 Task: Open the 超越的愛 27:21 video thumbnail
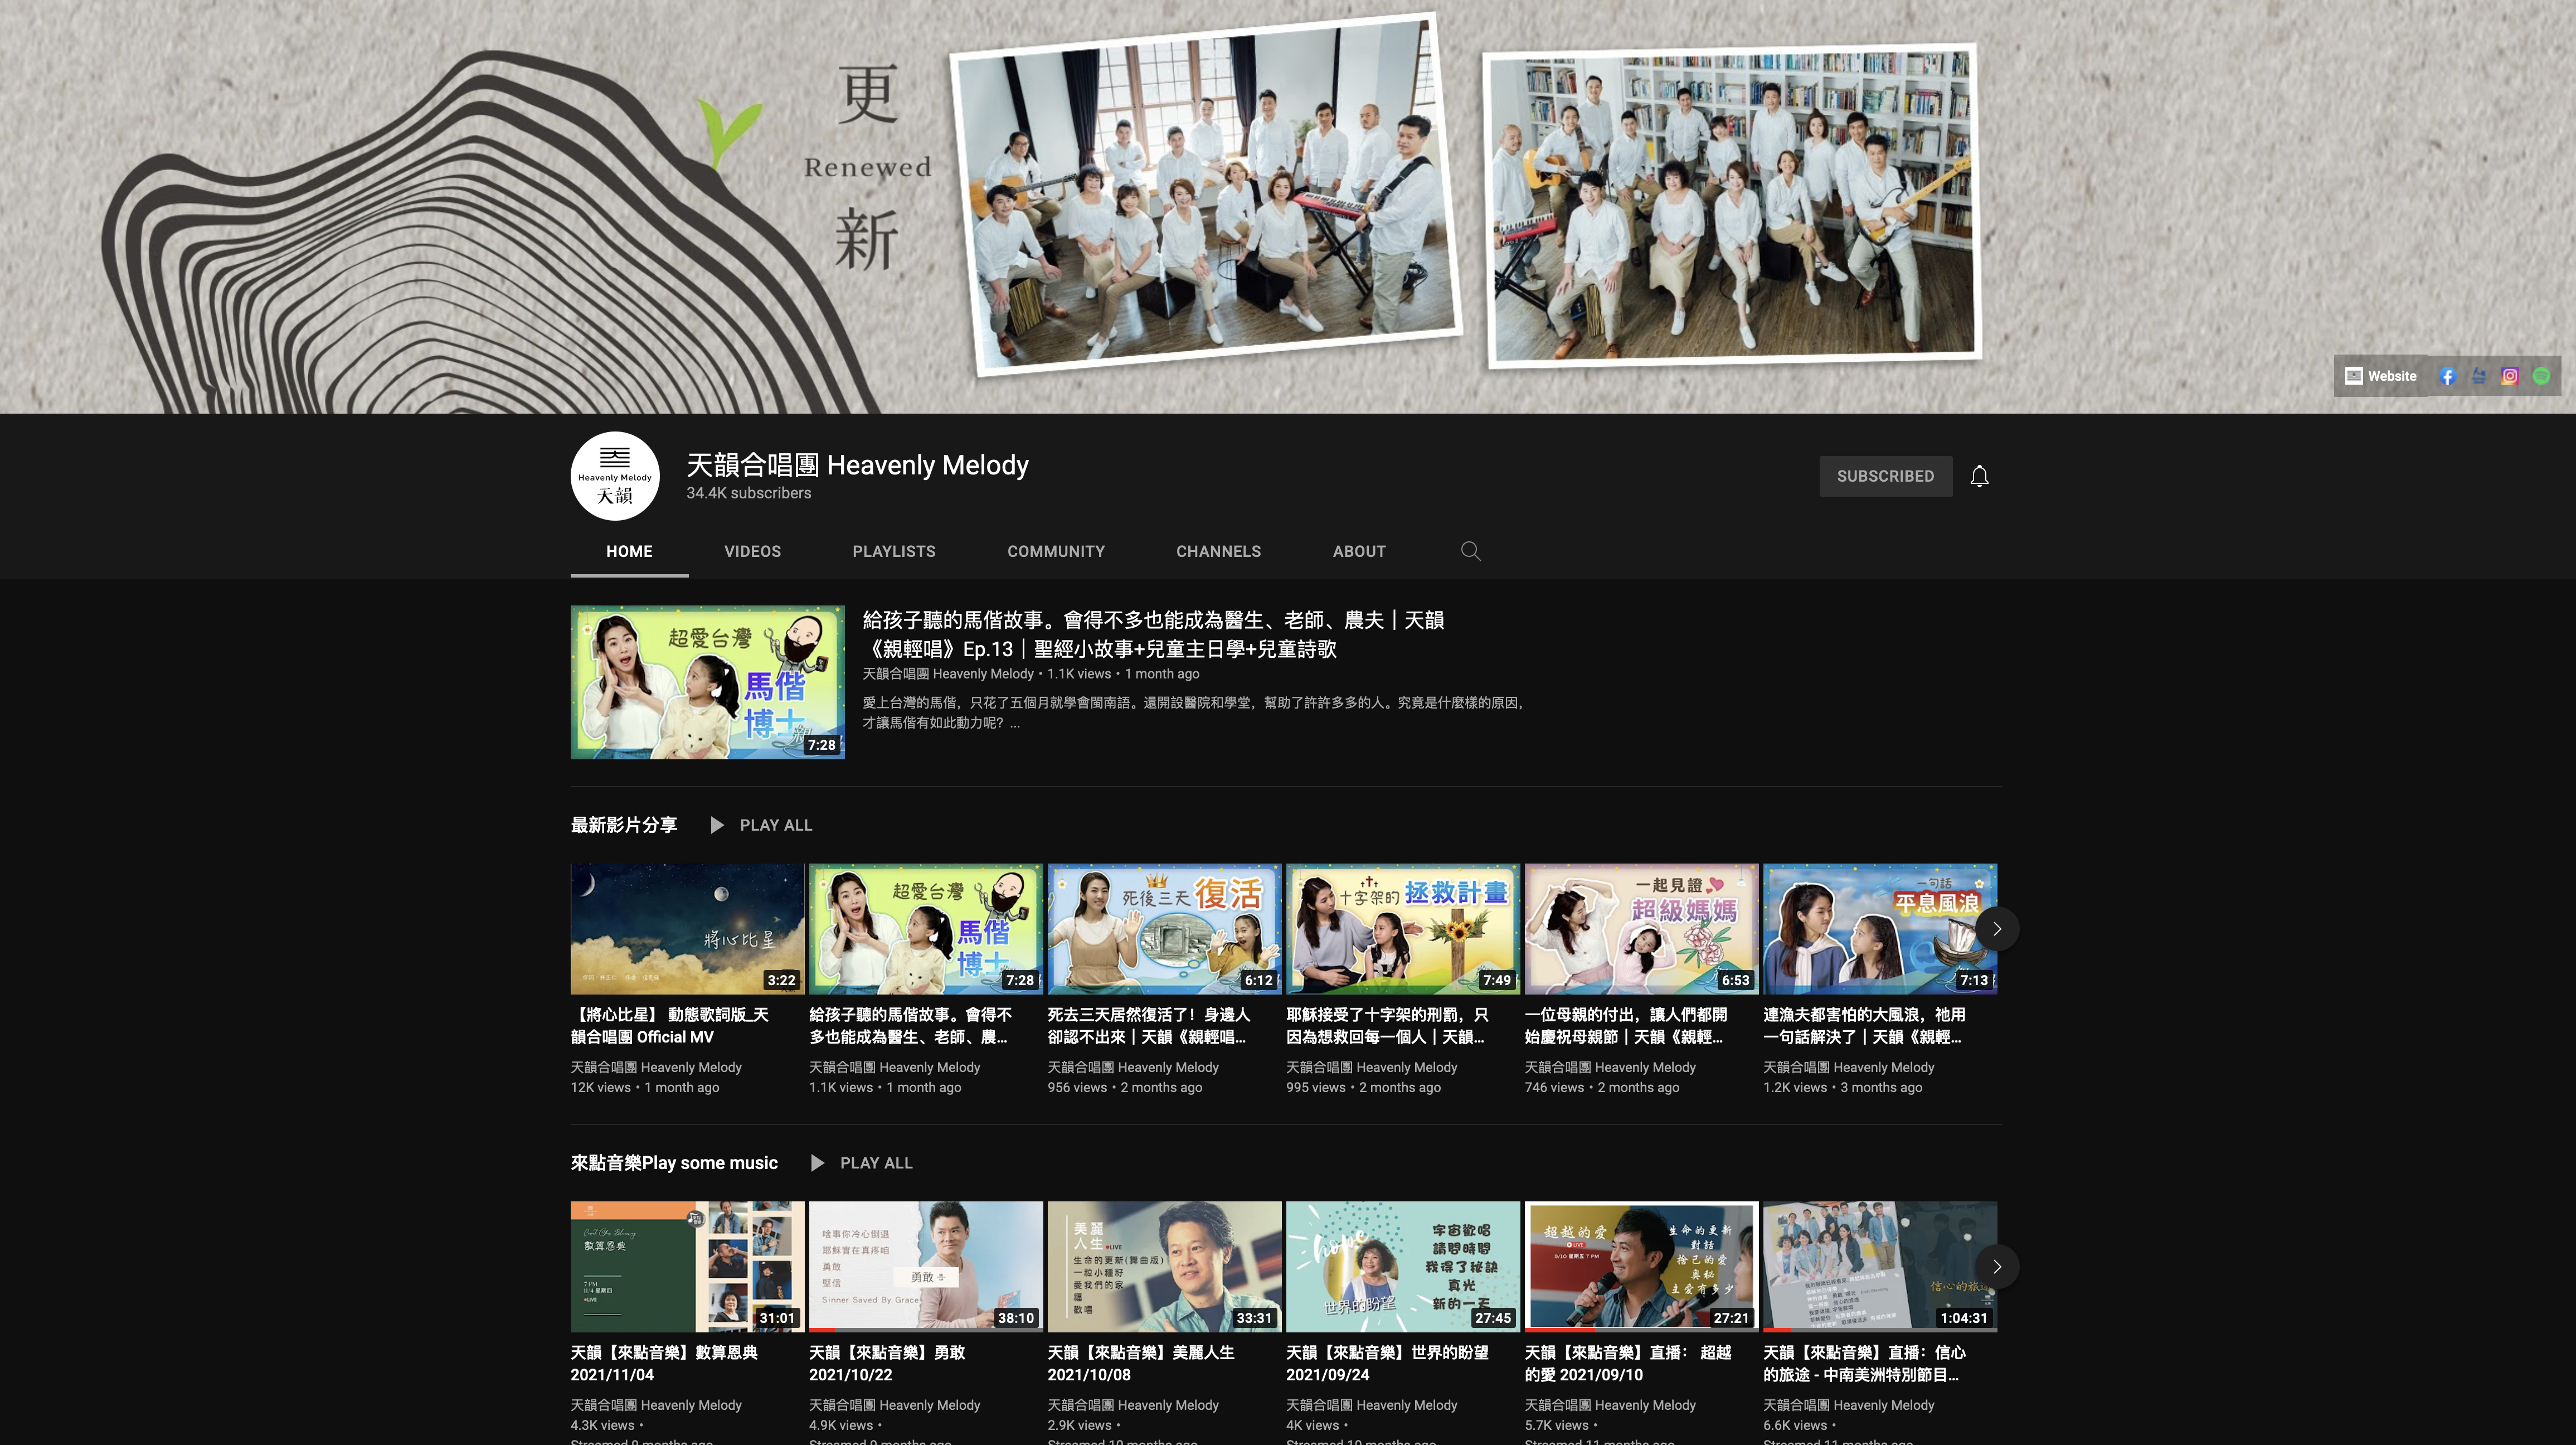(x=1641, y=1266)
